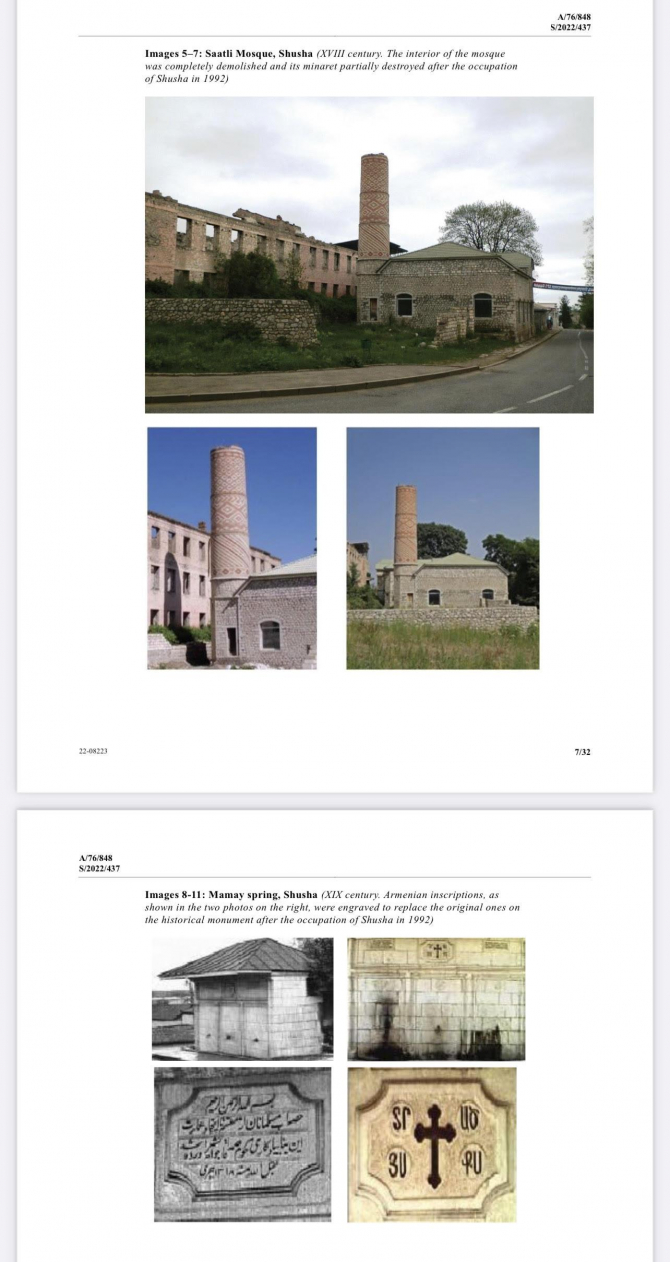This screenshot has width=670, height=1262.
Task: Select the close-up minaret photo with blue sky
Action: tap(232, 548)
